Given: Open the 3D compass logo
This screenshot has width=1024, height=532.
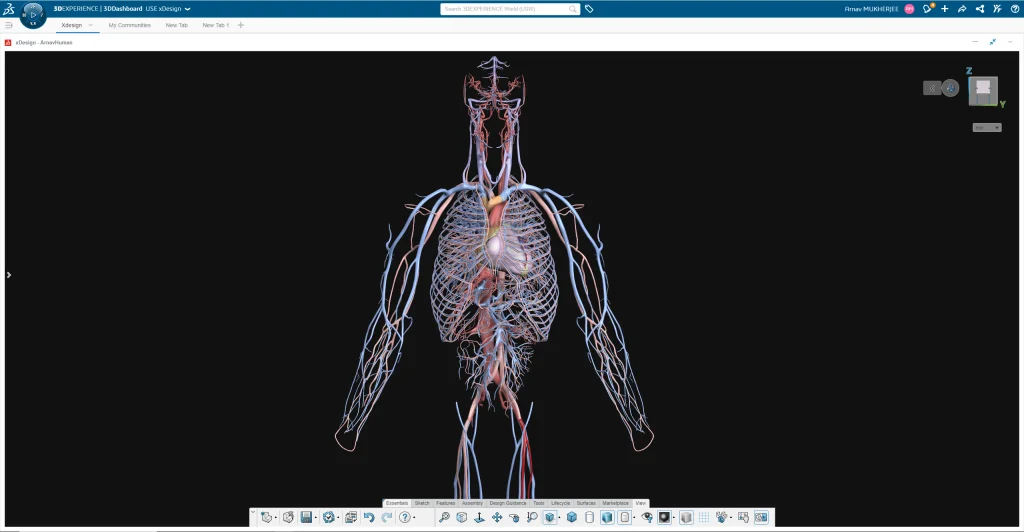Looking at the screenshot, I should click(33, 14).
